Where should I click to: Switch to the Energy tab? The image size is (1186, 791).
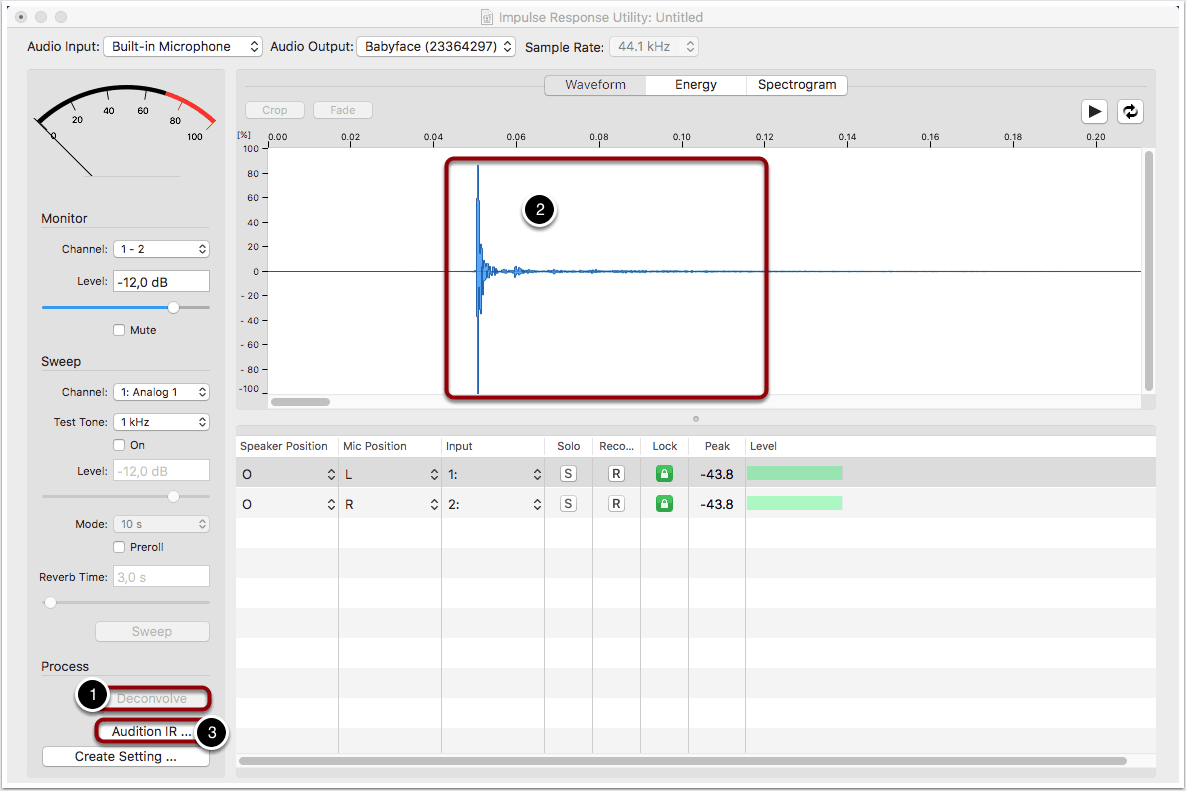click(x=696, y=85)
